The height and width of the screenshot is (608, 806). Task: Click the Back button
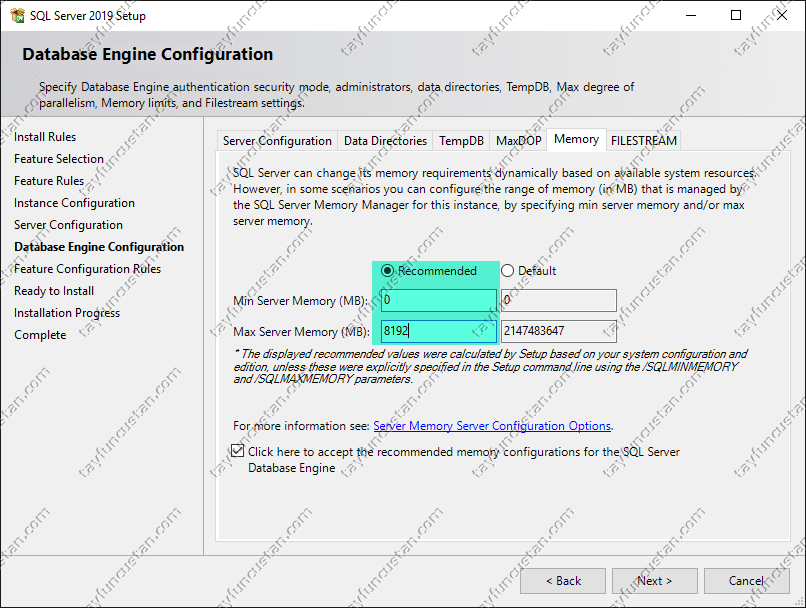[x=563, y=581]
